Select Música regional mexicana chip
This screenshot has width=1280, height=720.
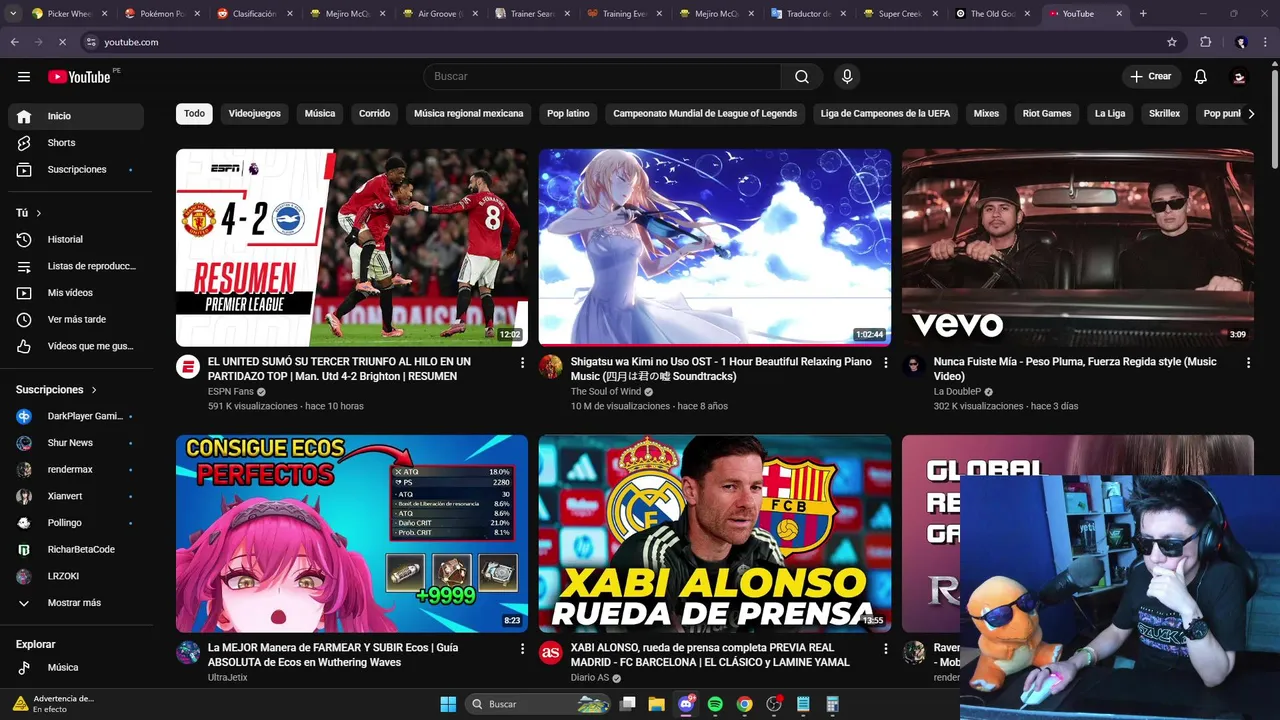(469, 113)
